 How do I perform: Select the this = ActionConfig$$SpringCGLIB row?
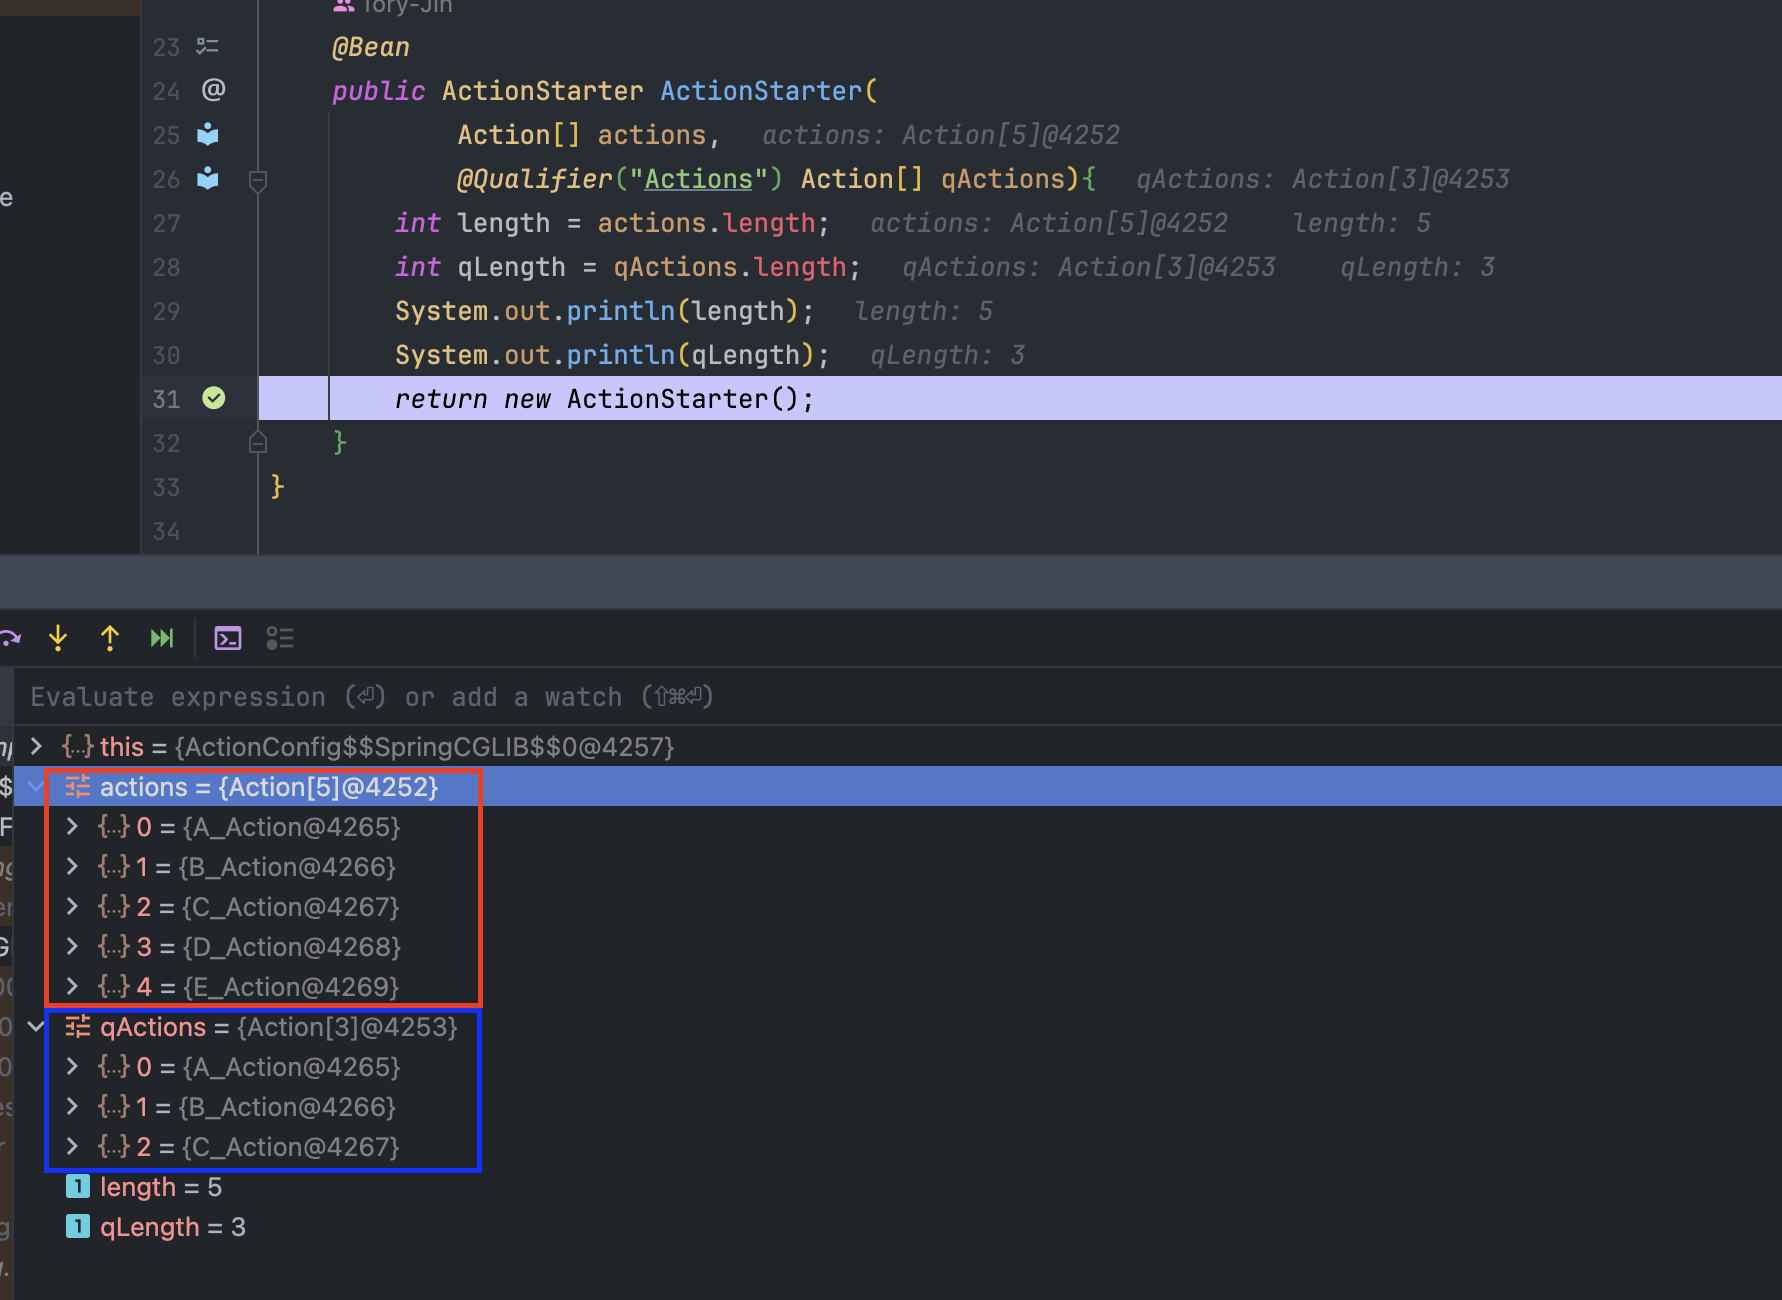898,746
